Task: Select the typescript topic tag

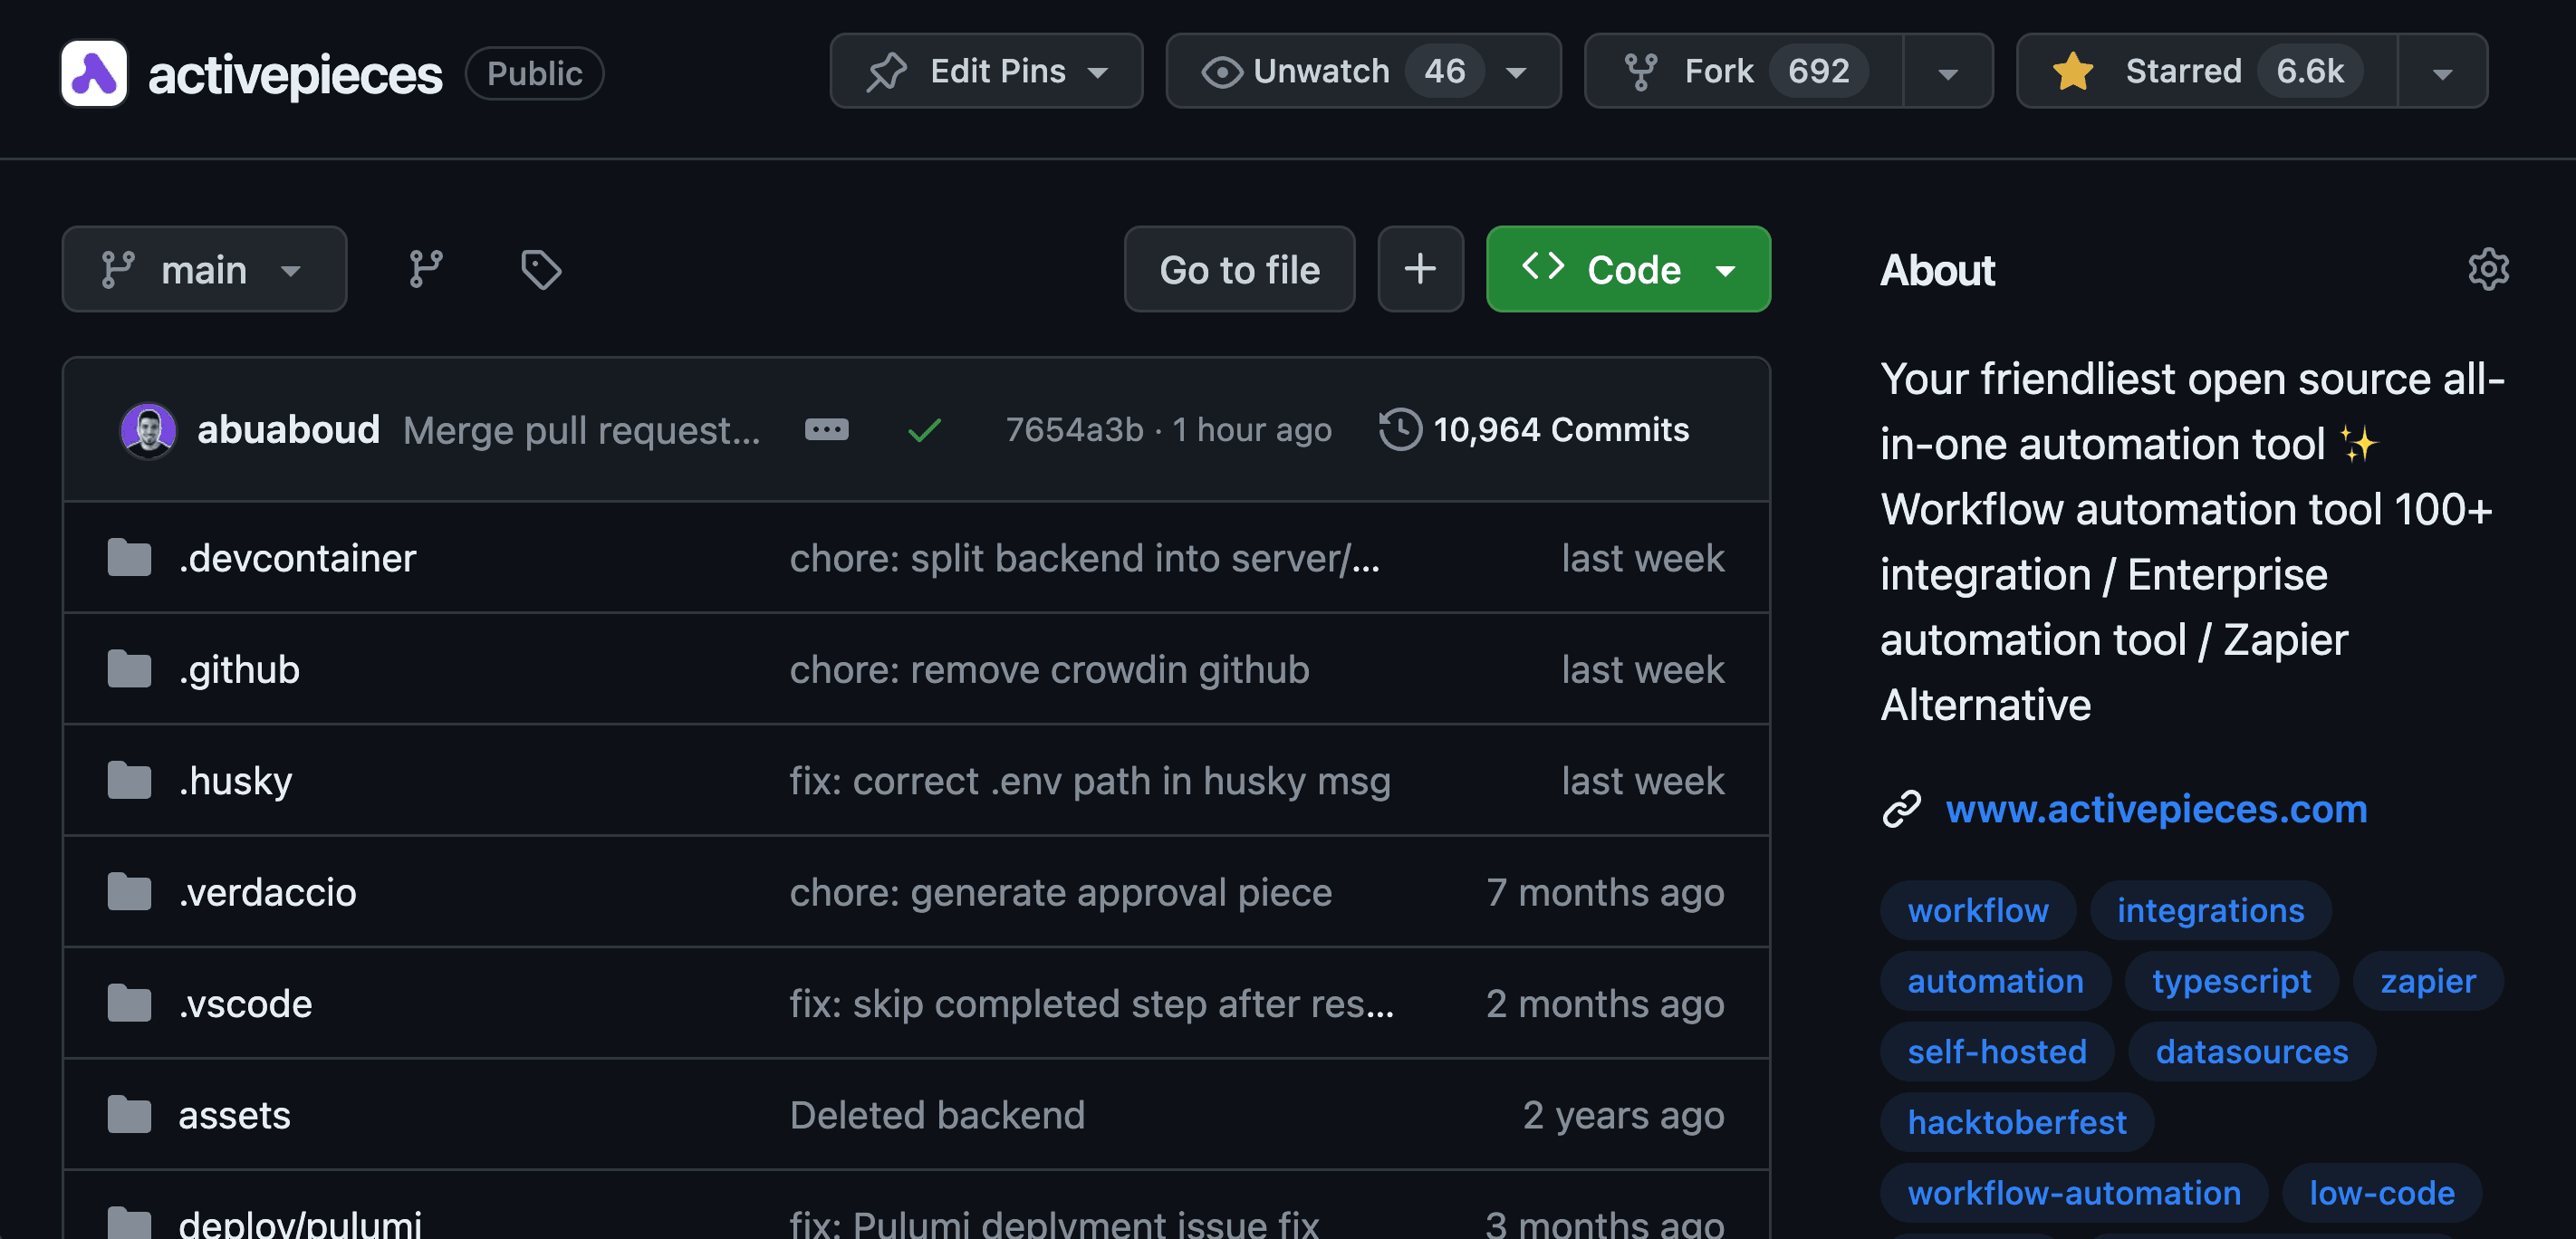Action: click(x=2231, y=981)
